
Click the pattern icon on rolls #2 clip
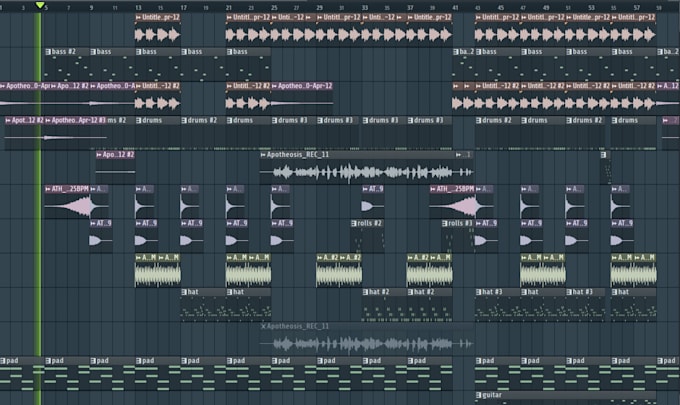(354, 224)
